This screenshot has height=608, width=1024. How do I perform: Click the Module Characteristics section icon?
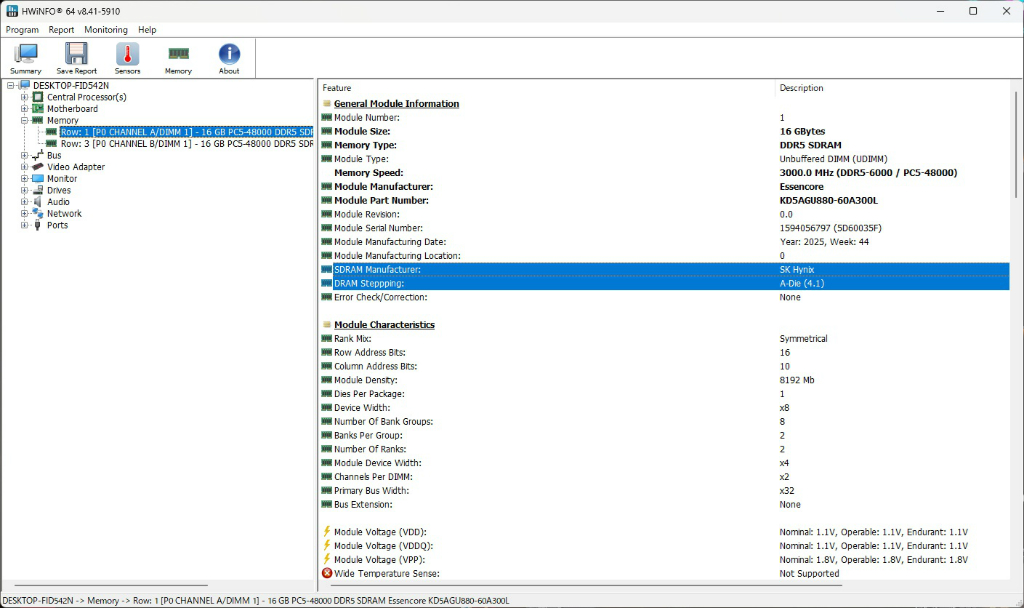(327, 325)
